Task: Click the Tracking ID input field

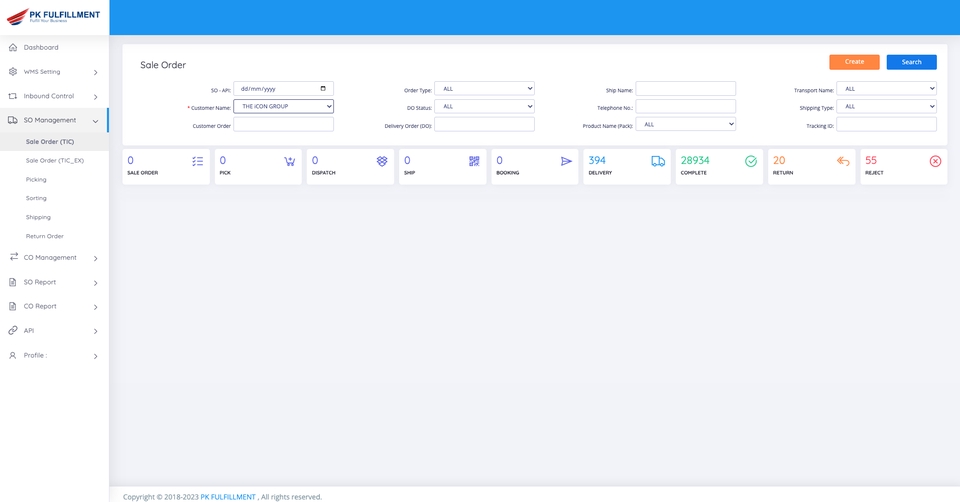Action: 887,124
